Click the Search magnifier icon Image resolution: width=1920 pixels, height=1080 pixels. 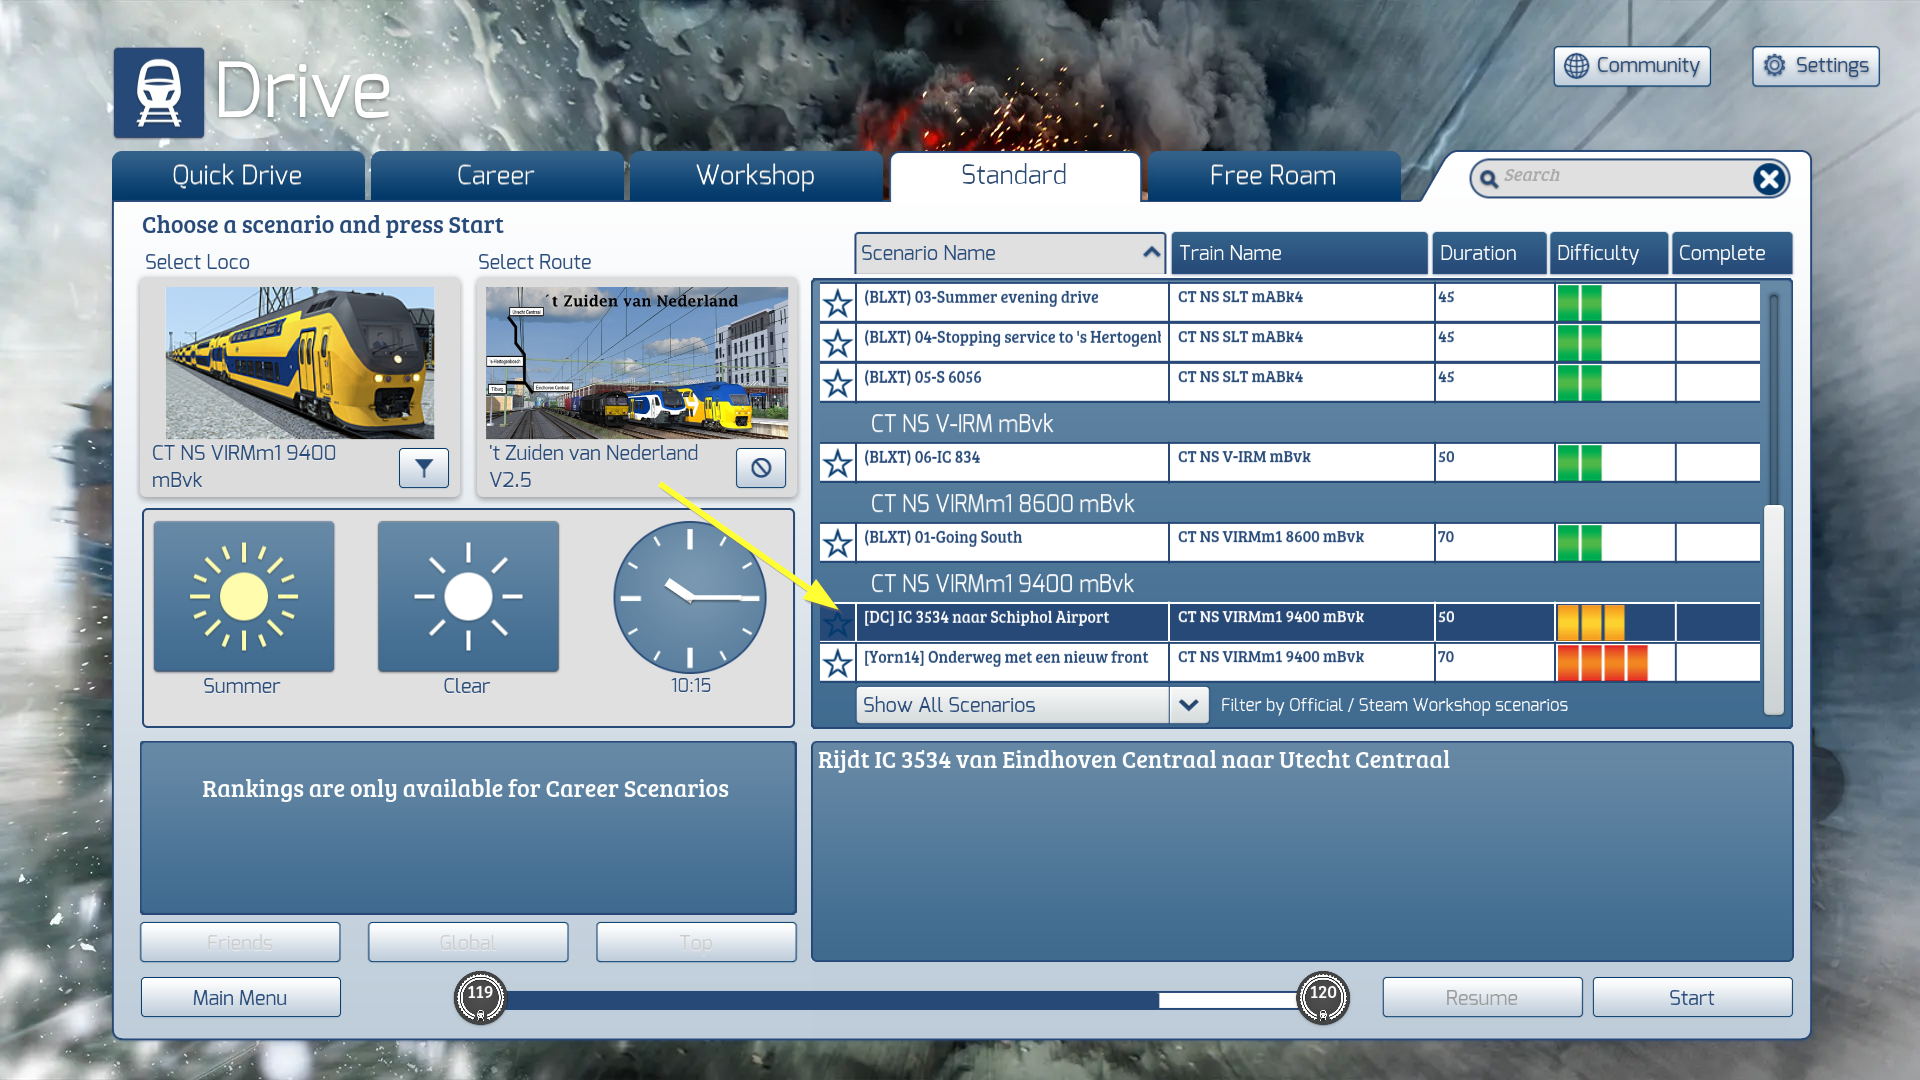(x=1489, y=179)
